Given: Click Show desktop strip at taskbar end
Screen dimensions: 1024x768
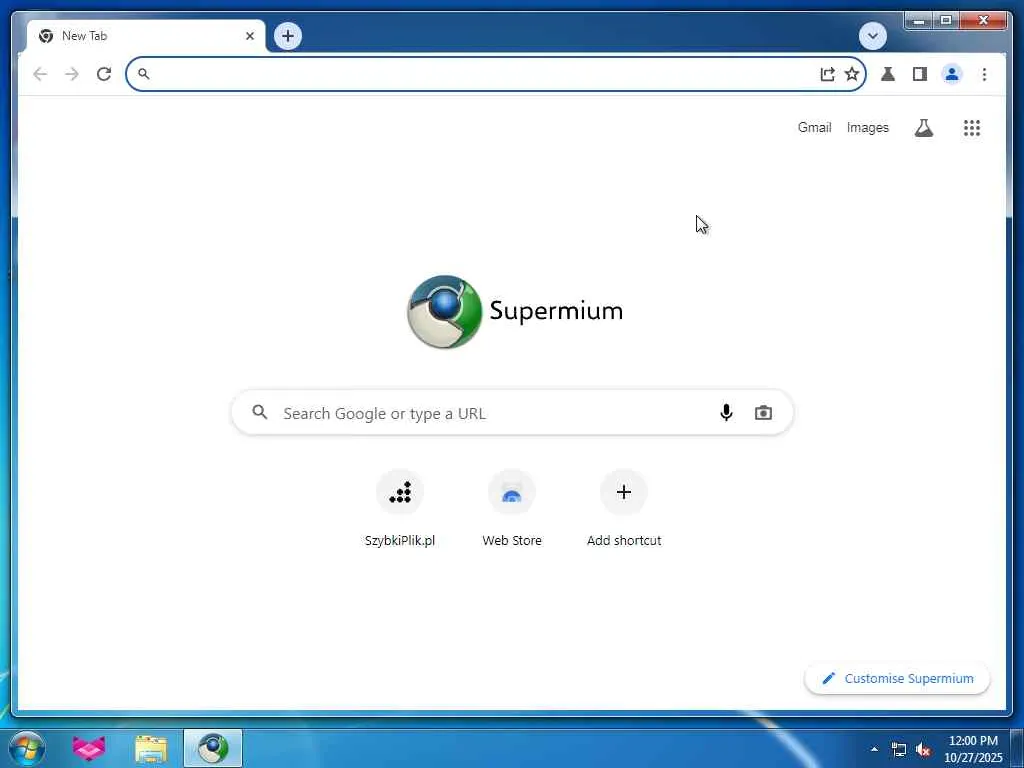Looking at the screenshot, I should [x=1017, y=749].
